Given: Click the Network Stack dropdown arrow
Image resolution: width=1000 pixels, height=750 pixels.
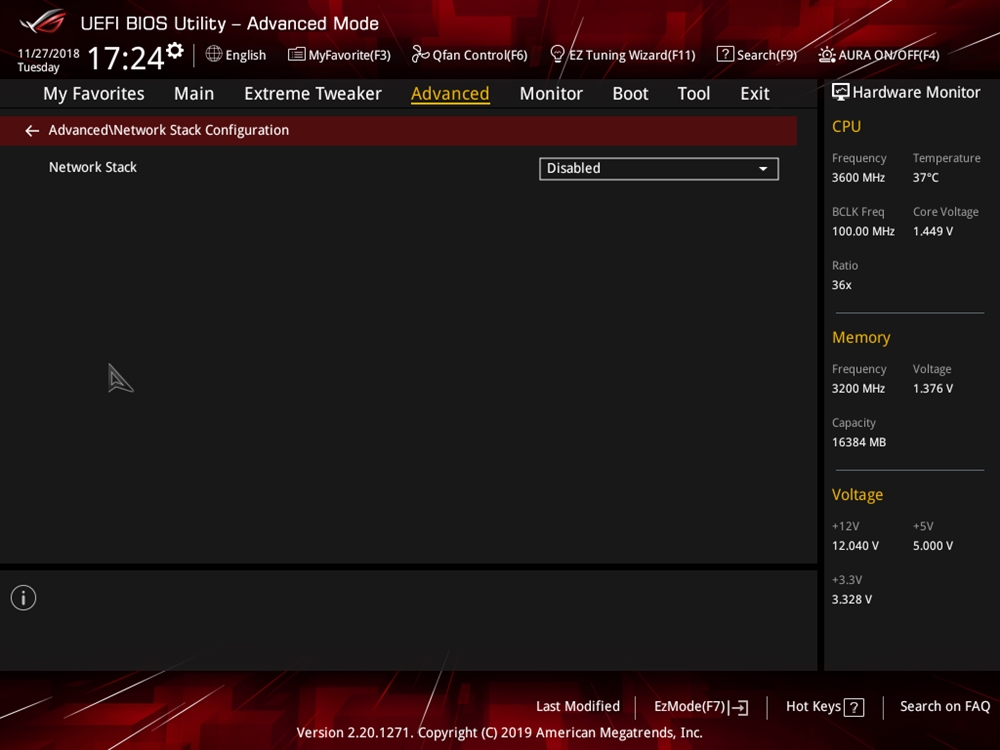Looking at the screenshot, I should pos(763,169).
